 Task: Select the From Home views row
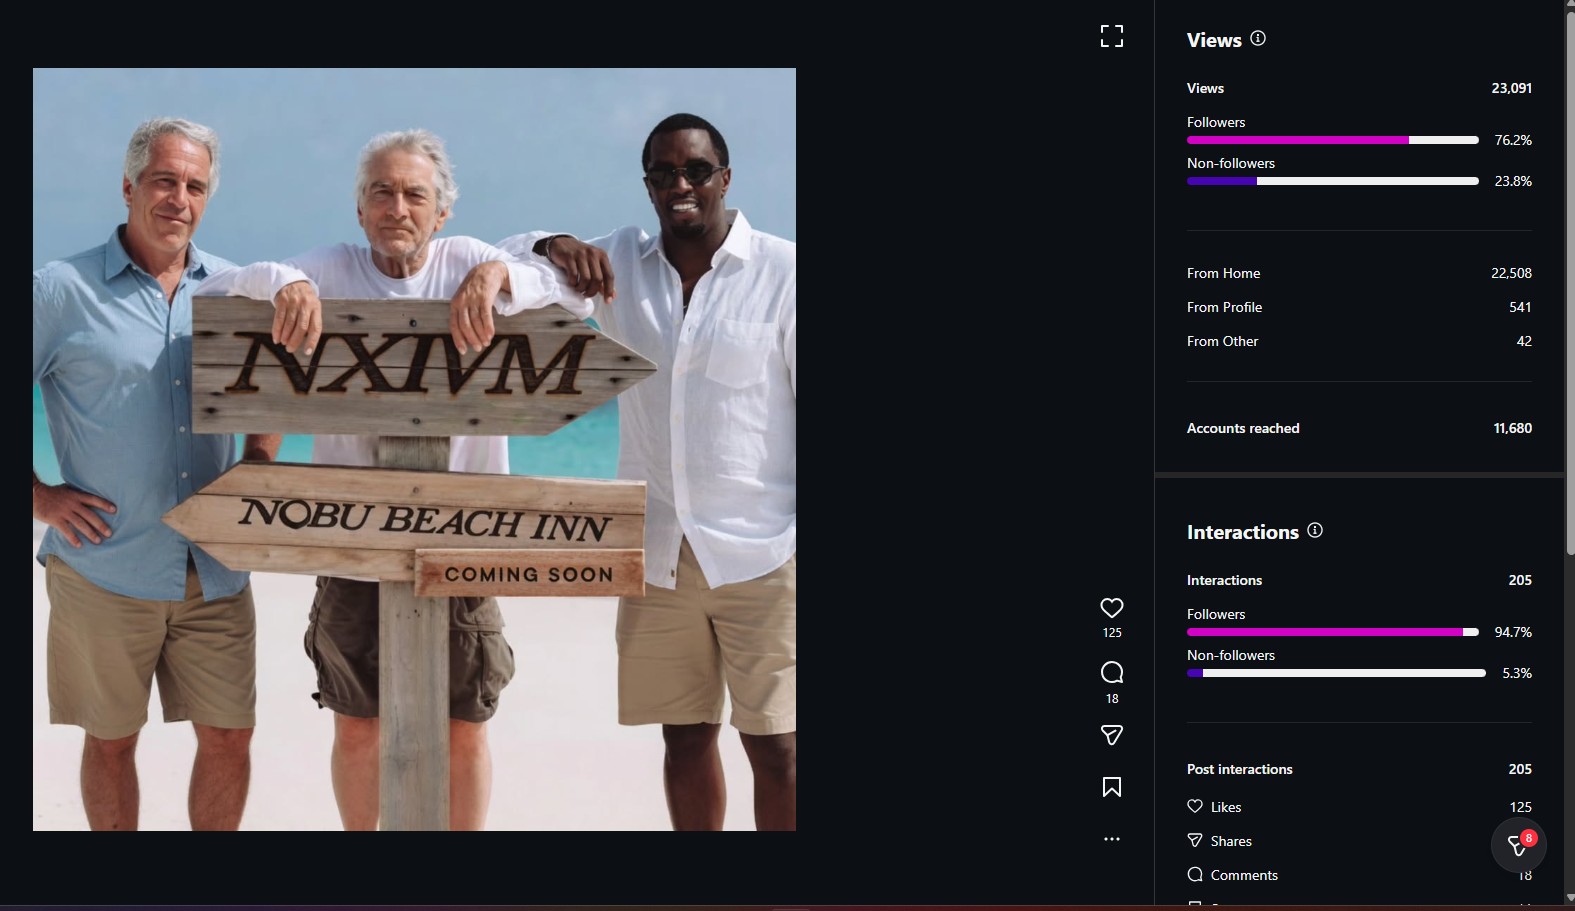click(x=1358, y=273)
